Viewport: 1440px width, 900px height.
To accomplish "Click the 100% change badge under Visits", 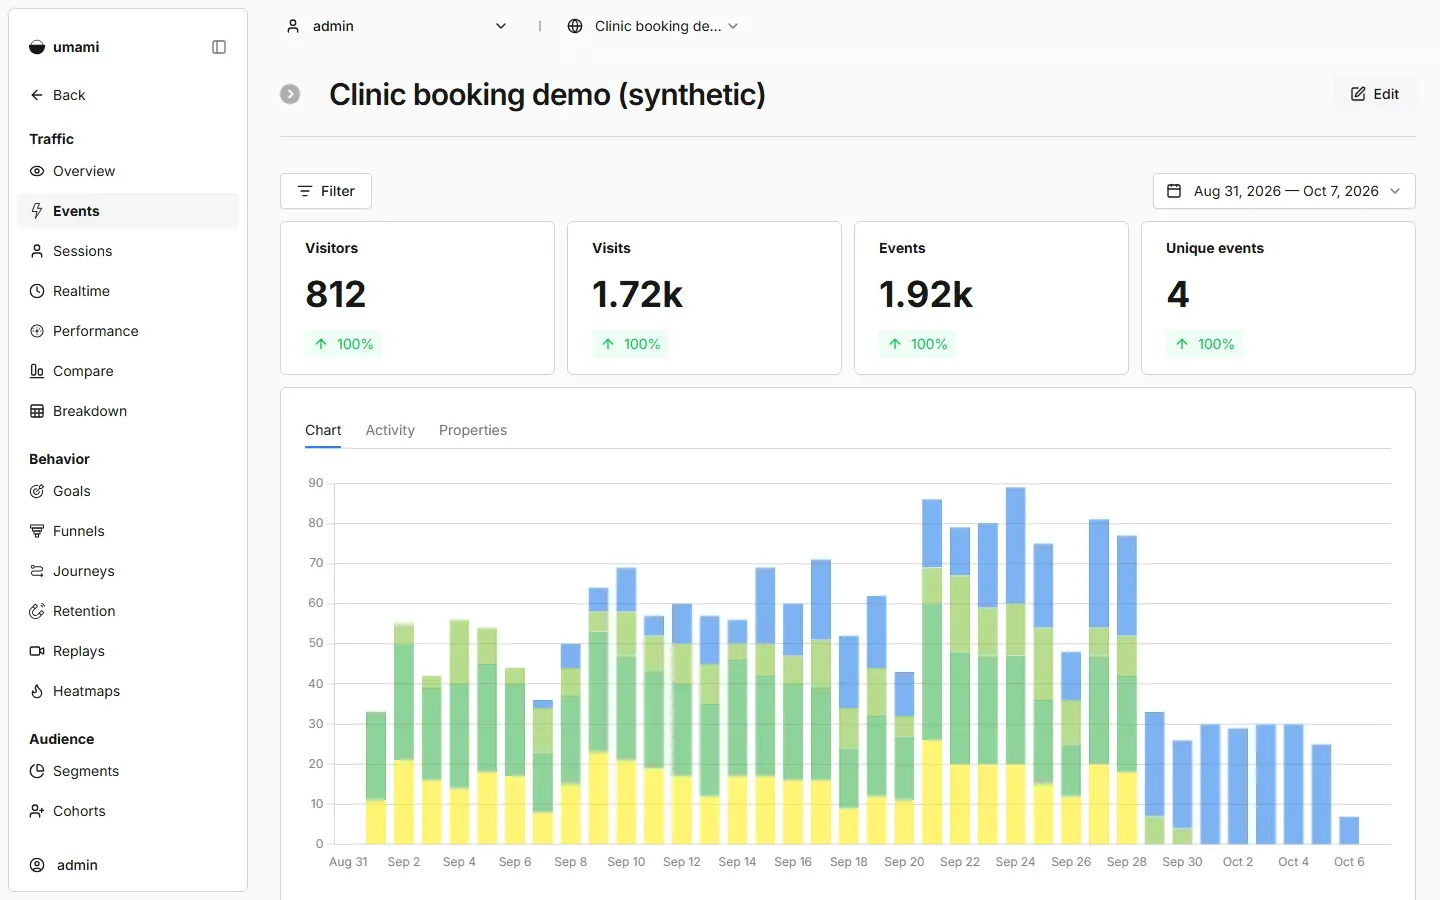I will [631, 344].
